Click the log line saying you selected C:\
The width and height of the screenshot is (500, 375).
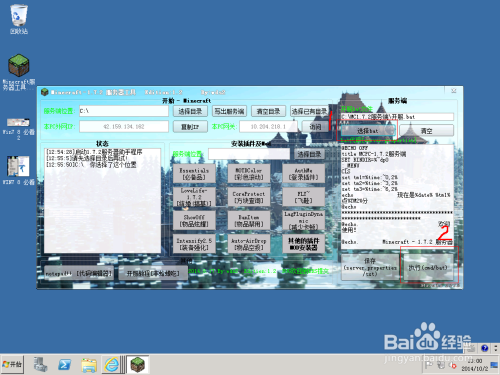[91, 165]
